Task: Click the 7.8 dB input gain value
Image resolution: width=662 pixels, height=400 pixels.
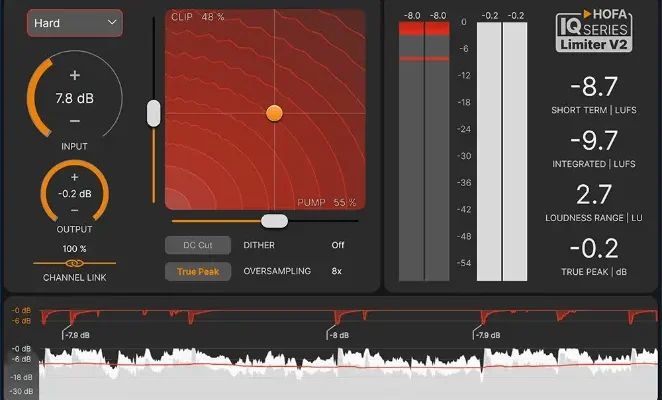Action: 75,99
